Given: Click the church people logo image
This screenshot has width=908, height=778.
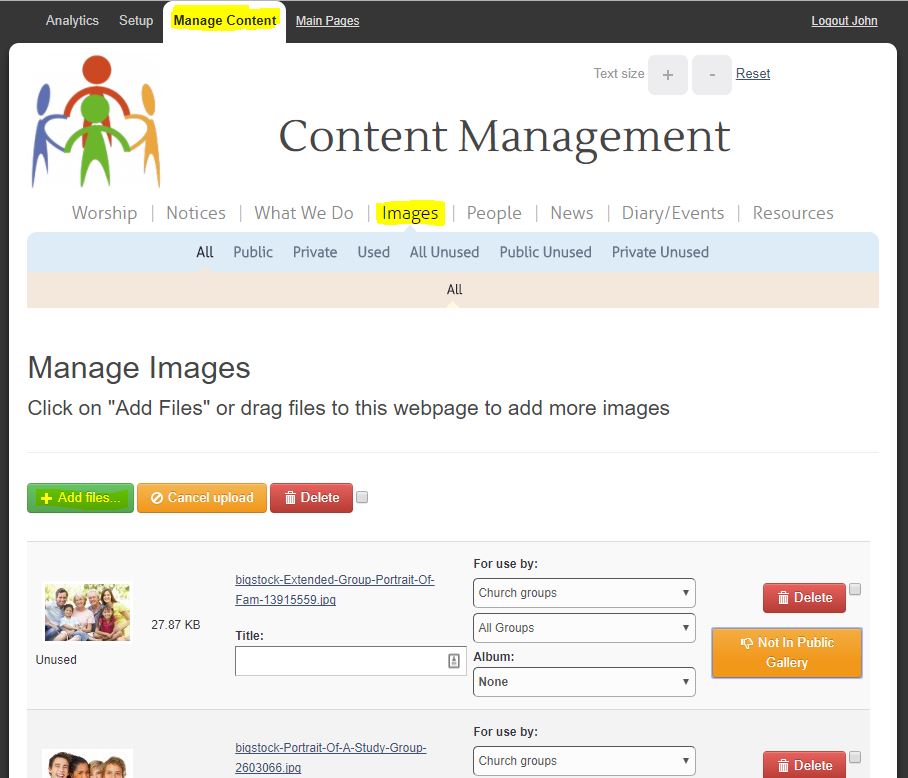Looking at the screenshot, I should pyautogui.click(x=96, y=120).
